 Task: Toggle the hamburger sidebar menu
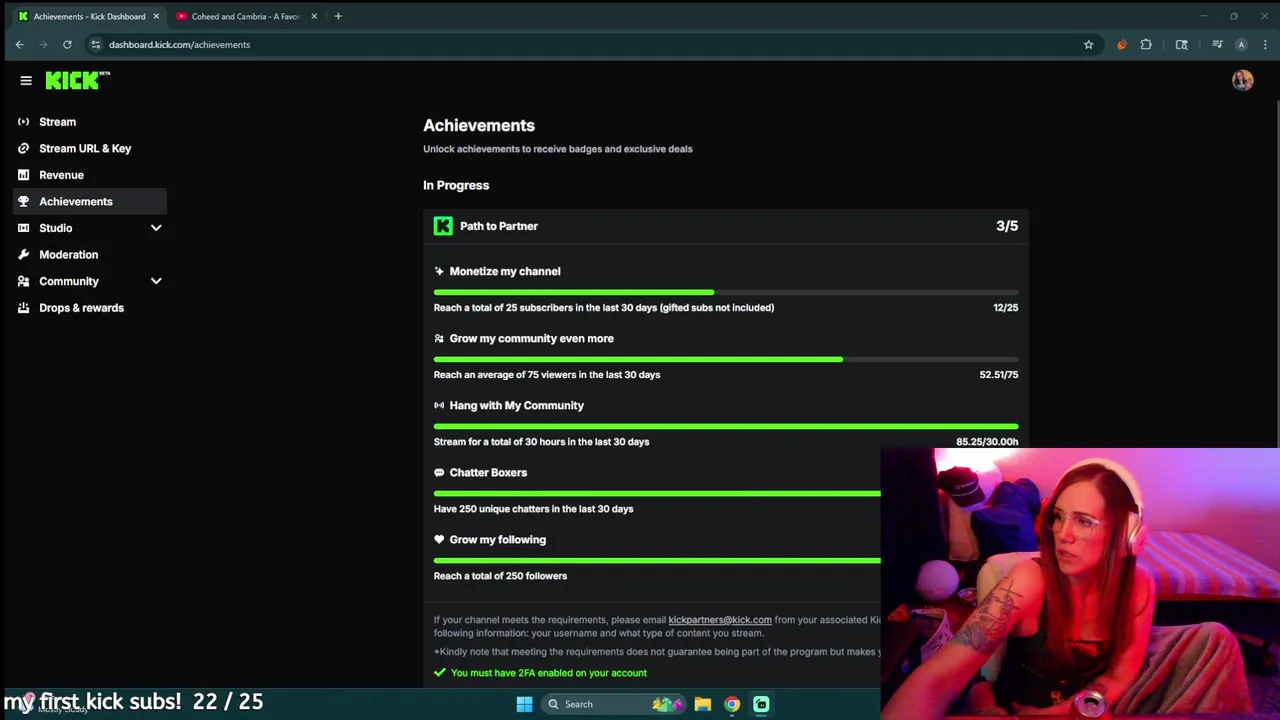[26, 81]
